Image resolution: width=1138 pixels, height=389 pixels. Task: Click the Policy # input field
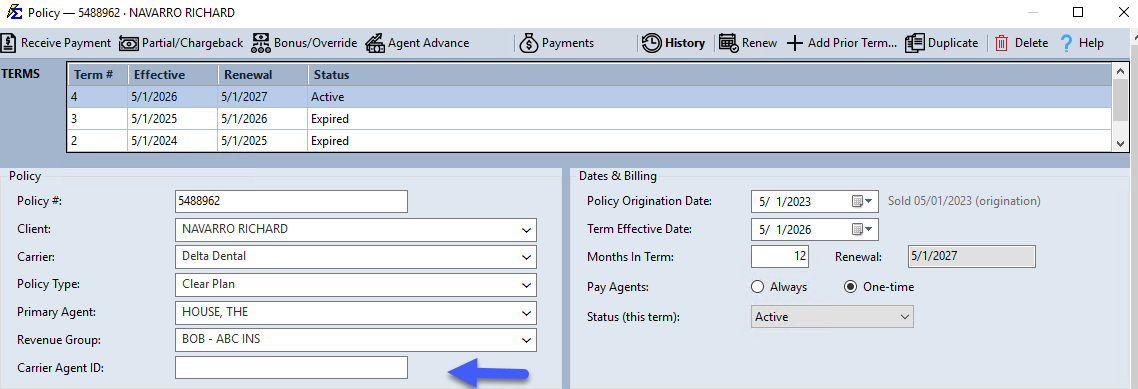pyautogui.click(x=291, y=201)
